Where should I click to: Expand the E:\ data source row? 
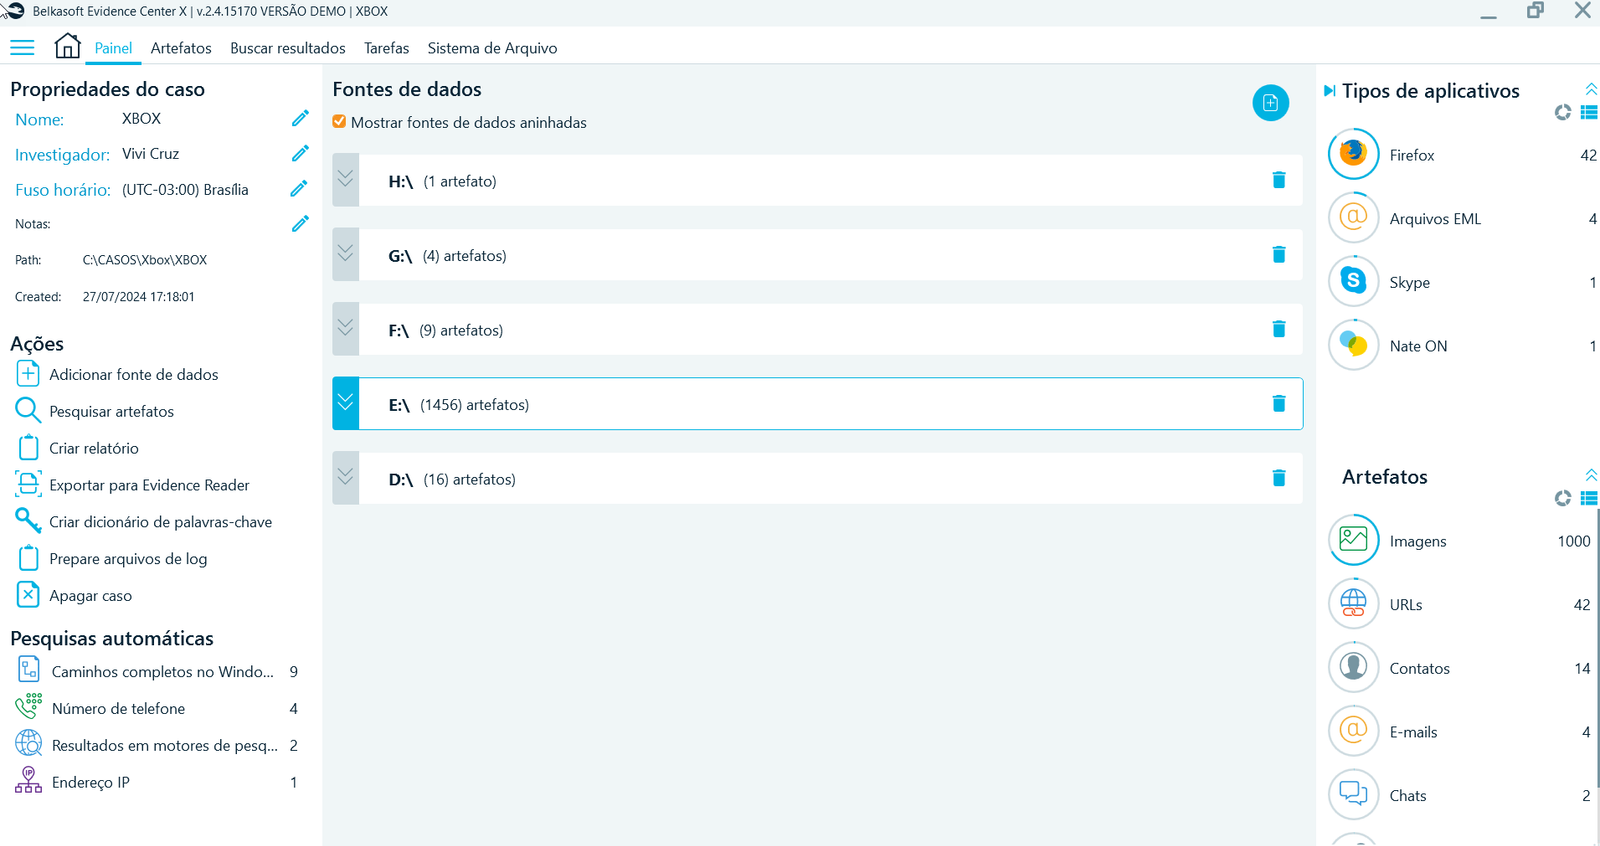(345, 403)
